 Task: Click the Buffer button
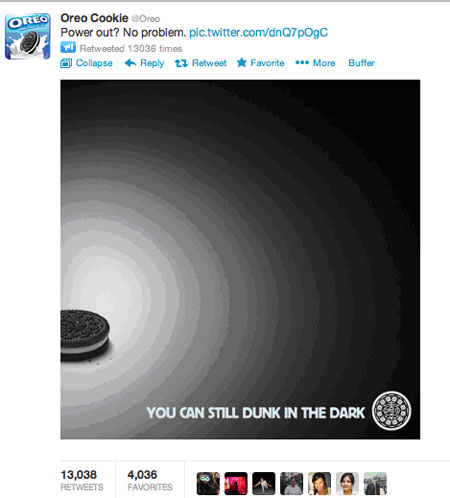(361, 63)
